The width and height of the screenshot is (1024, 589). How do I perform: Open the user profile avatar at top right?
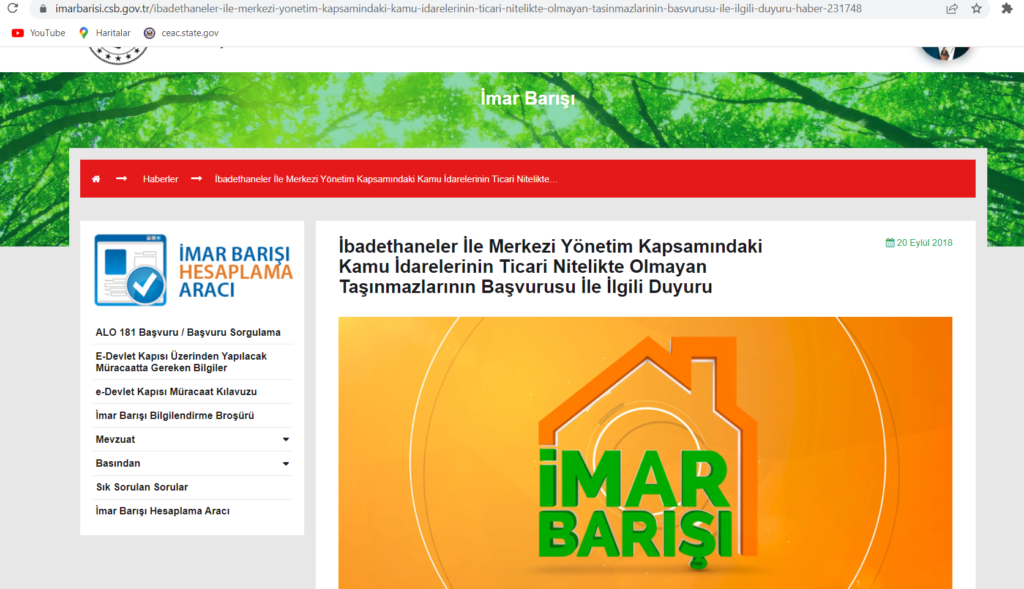coord(944,49)
